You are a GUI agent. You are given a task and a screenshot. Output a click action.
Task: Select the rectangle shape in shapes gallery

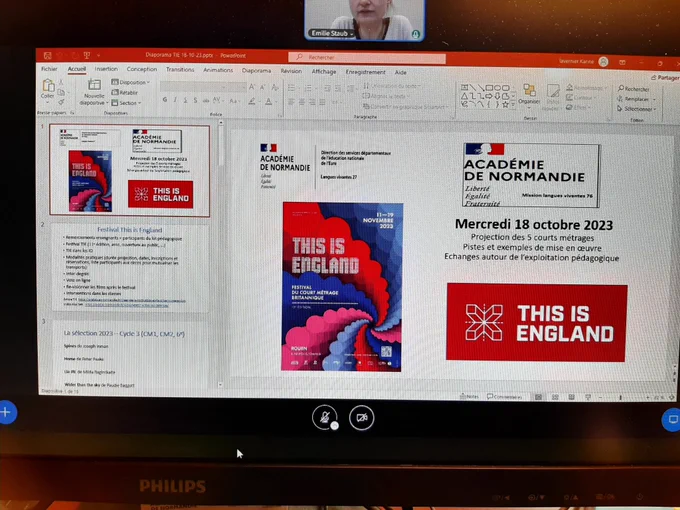click(490, 88)
